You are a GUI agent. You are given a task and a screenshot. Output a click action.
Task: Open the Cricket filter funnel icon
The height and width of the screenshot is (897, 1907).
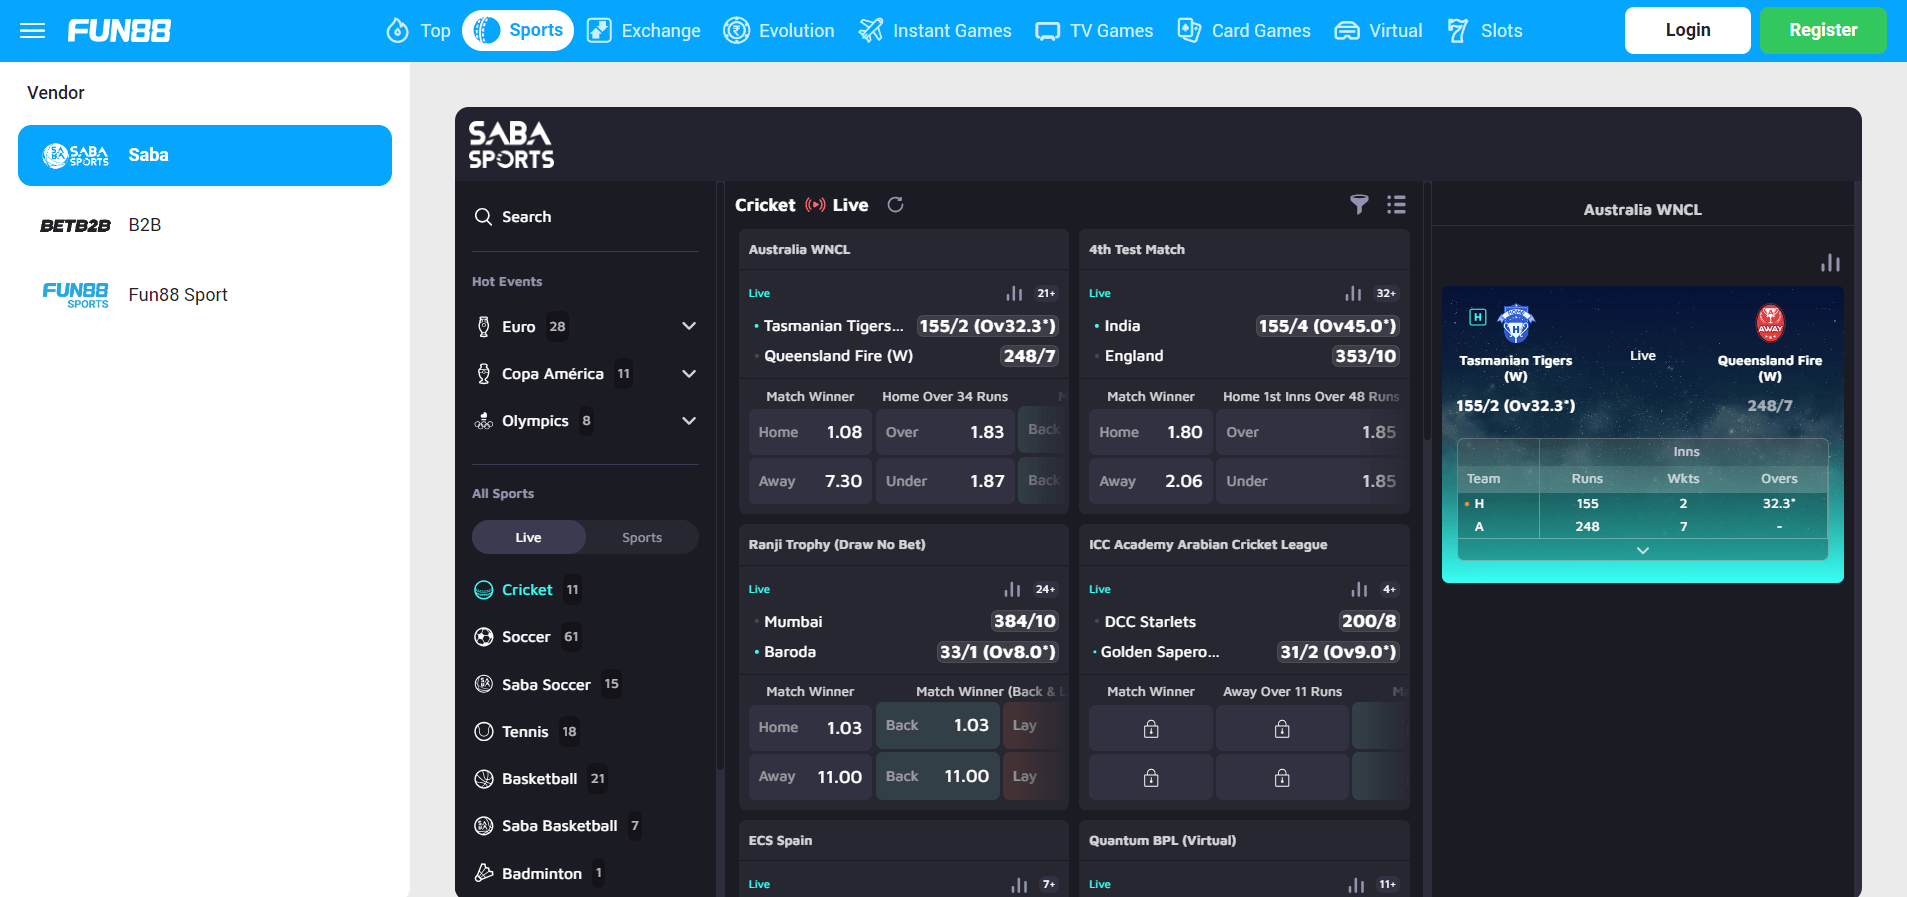(1359, 204)
